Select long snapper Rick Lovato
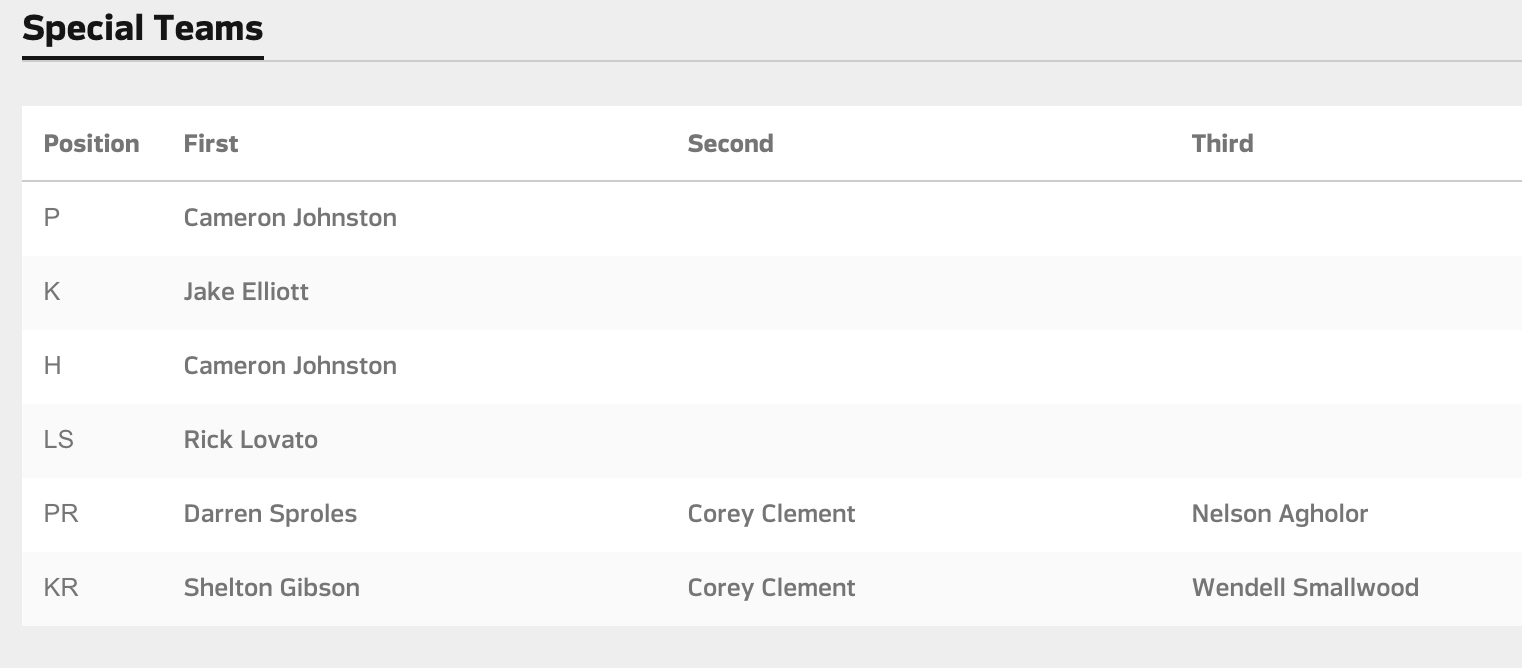 tap(250, 440)
